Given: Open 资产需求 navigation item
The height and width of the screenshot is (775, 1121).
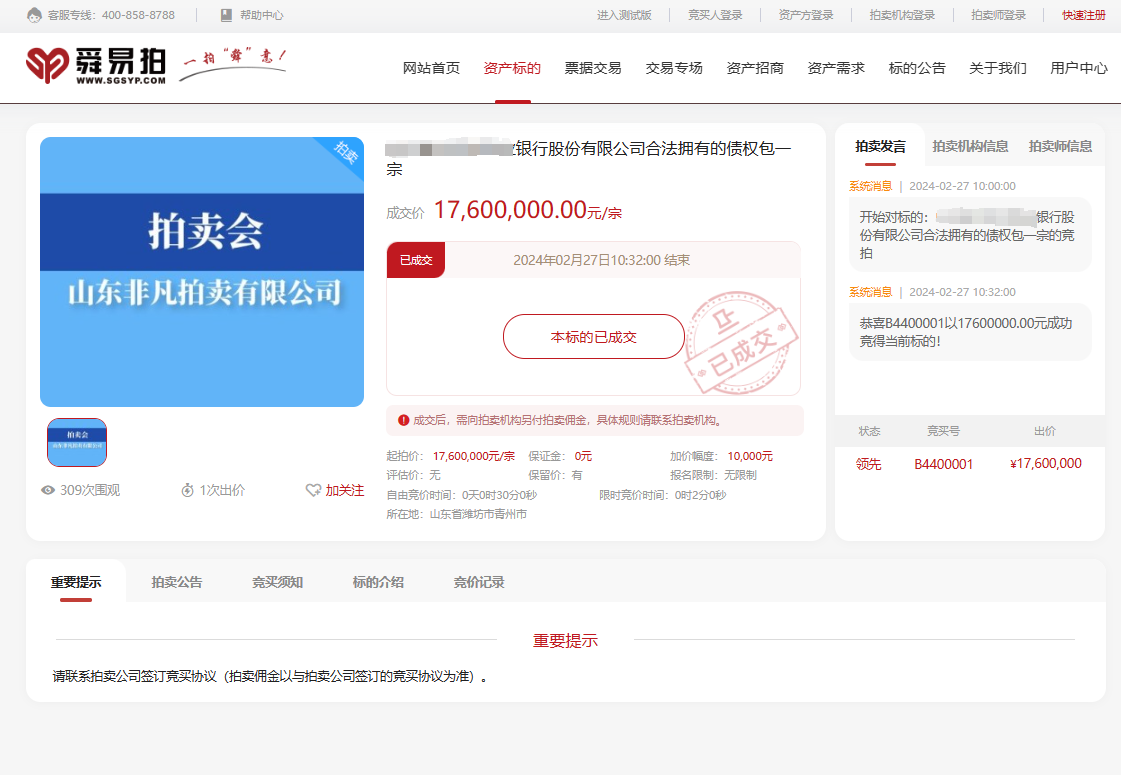Looking at the screenshot, I should 836,68.
